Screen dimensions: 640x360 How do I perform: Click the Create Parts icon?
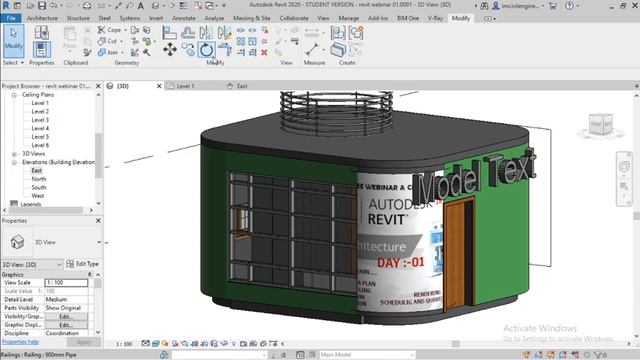(338, 50)
